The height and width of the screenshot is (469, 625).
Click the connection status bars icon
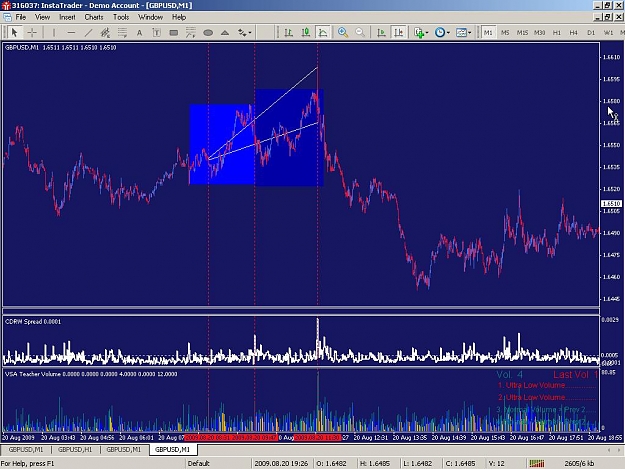pos(537,463)
